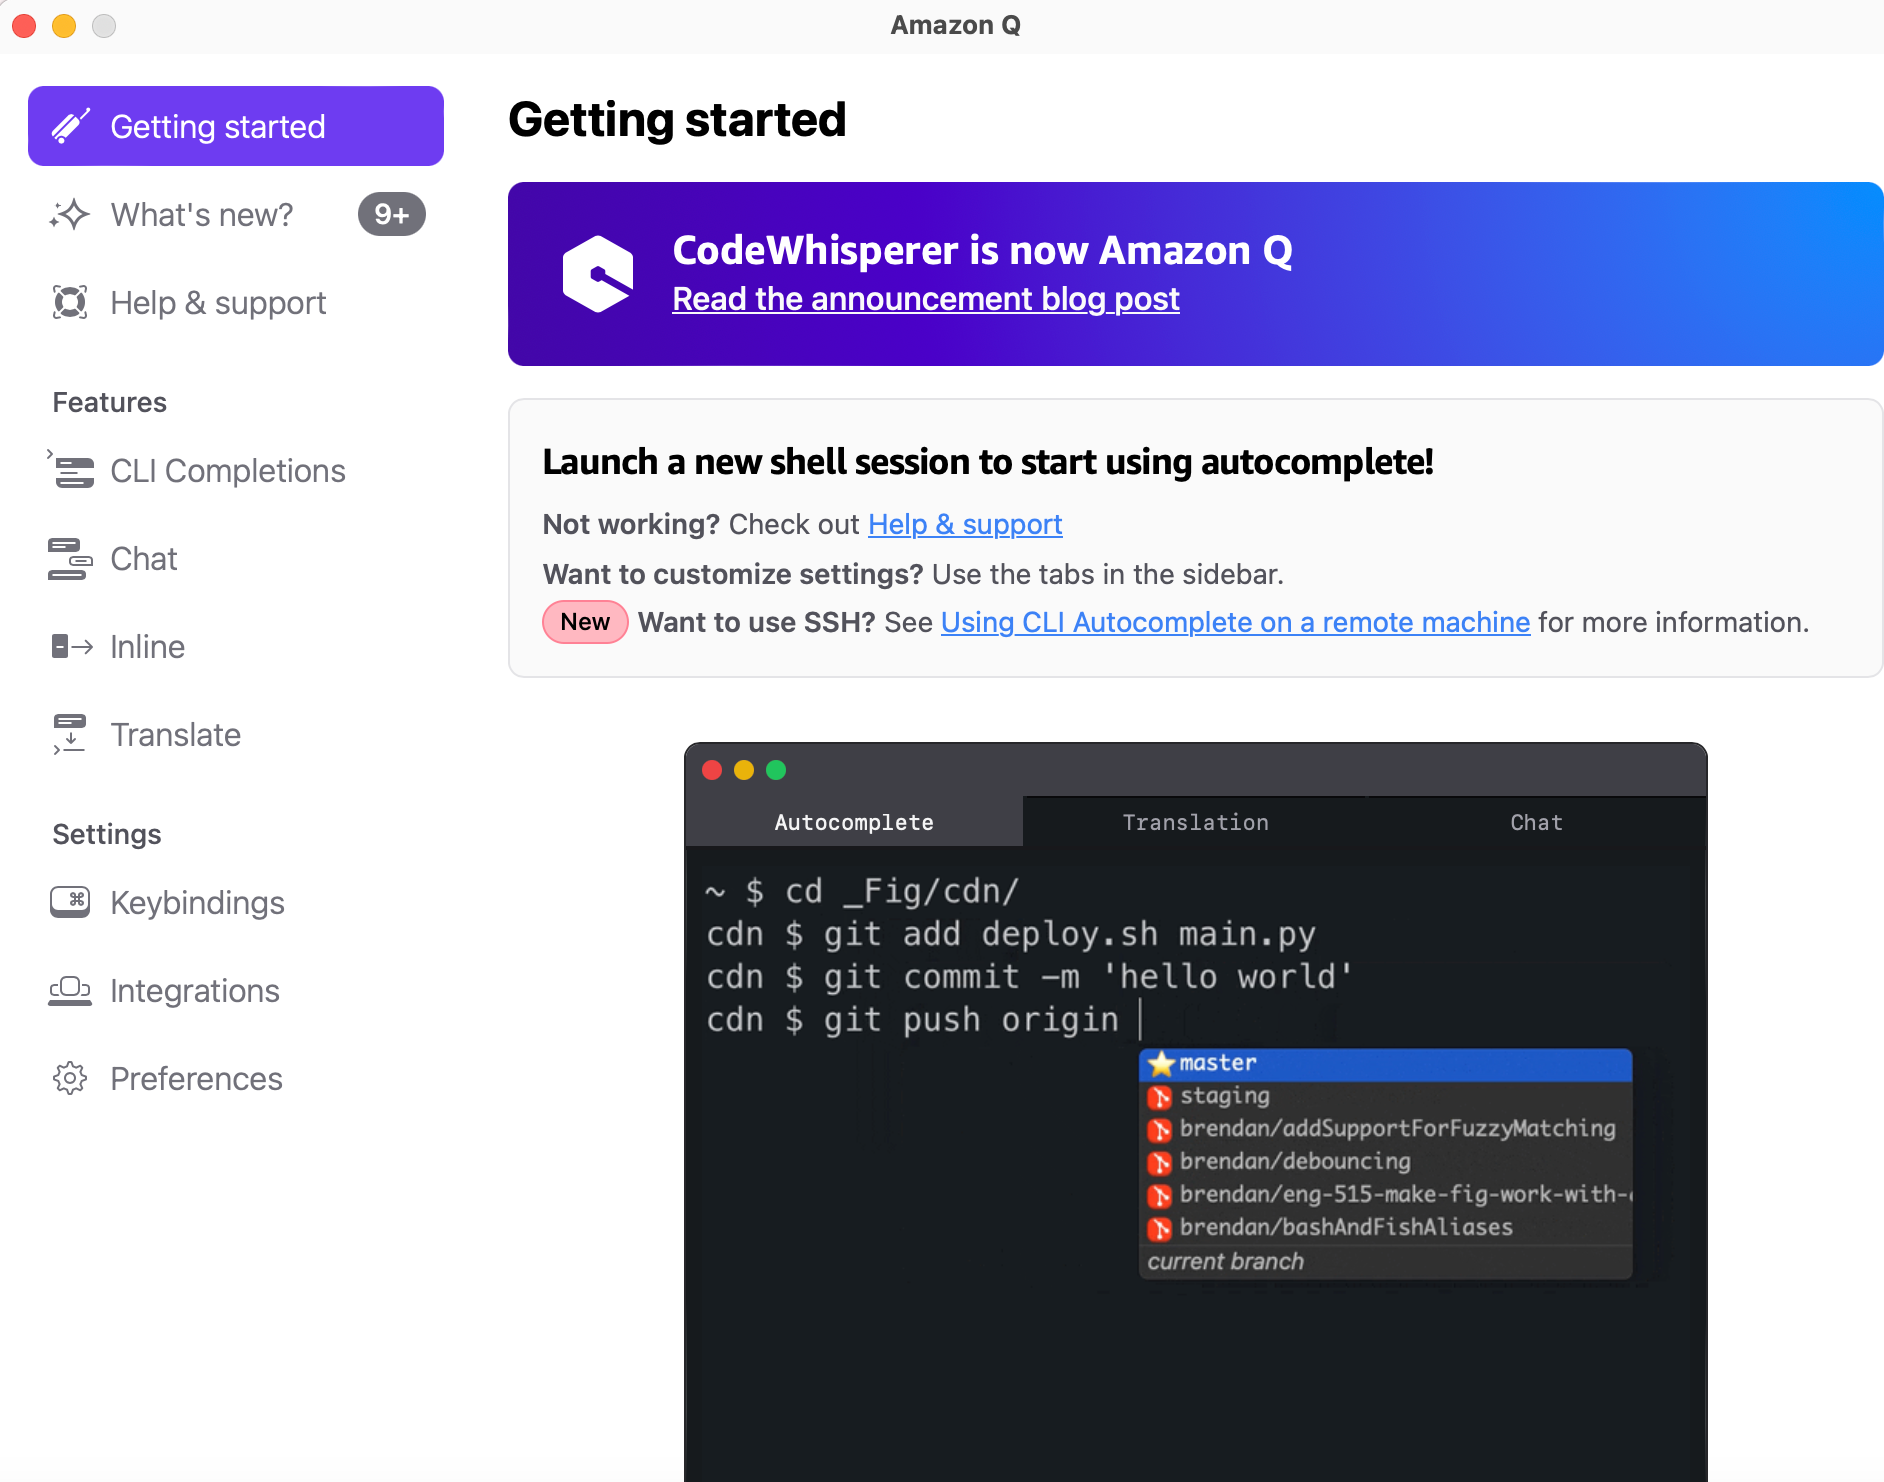Open CLI Completions settings
This screenshot has width=1884, height=1482.
click(x=236, y=470)
